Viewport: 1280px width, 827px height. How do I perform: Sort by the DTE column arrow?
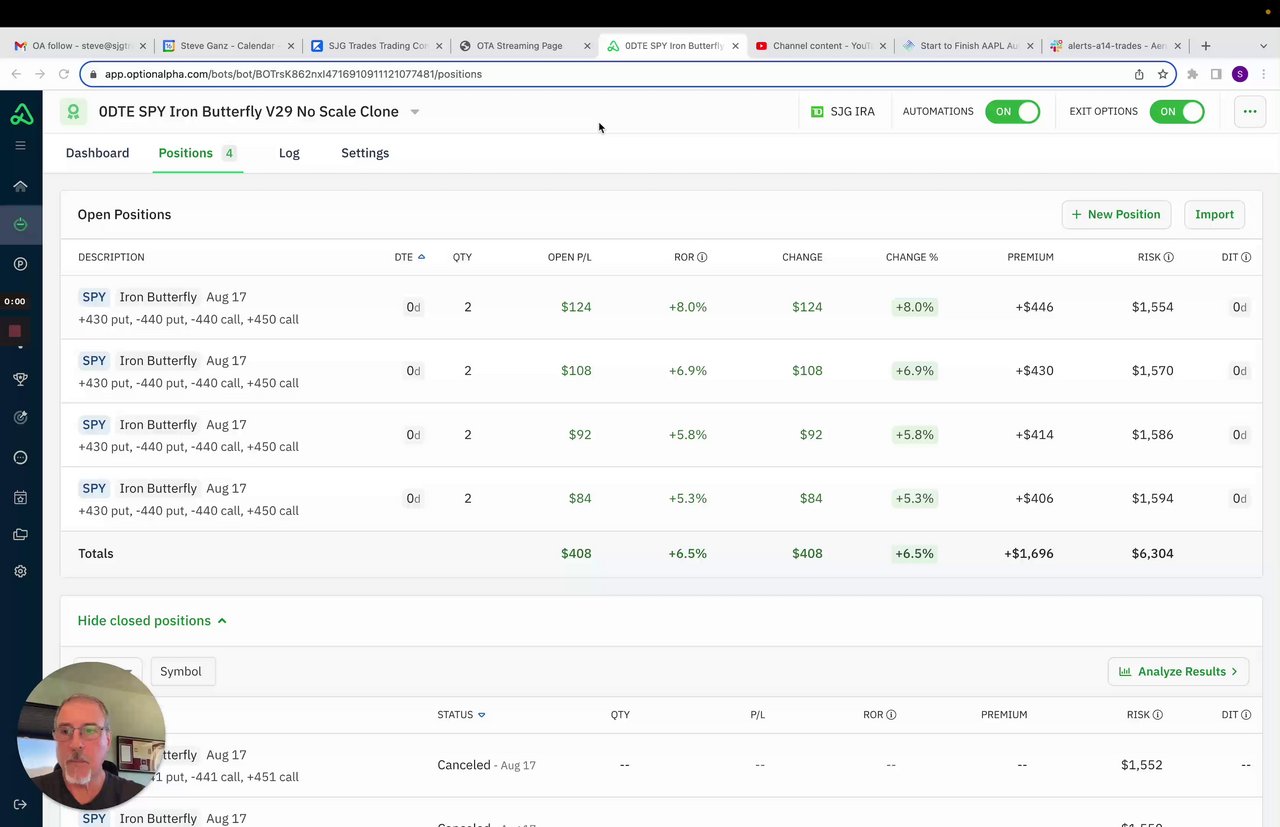[421, 257]
